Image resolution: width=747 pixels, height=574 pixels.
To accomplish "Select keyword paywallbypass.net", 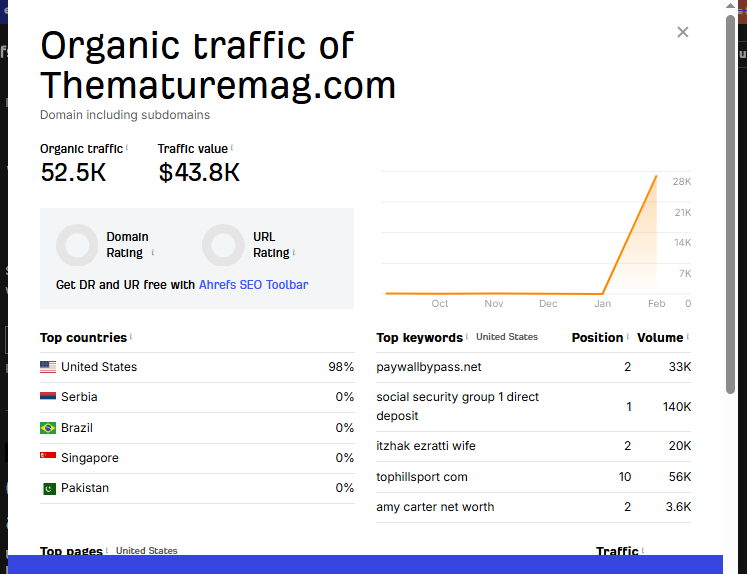I will 429,367.
